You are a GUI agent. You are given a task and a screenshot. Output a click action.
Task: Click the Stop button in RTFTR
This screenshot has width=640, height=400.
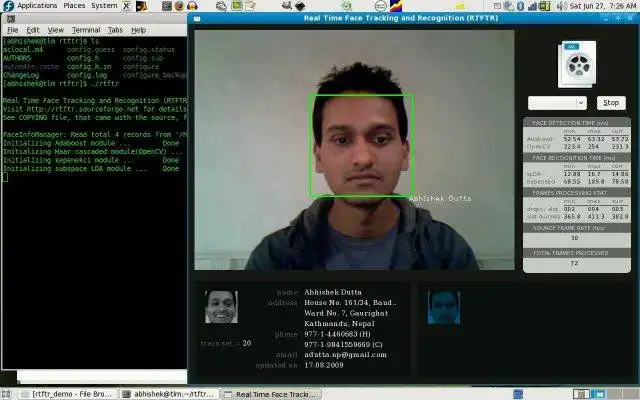click(x=611, y=103)
